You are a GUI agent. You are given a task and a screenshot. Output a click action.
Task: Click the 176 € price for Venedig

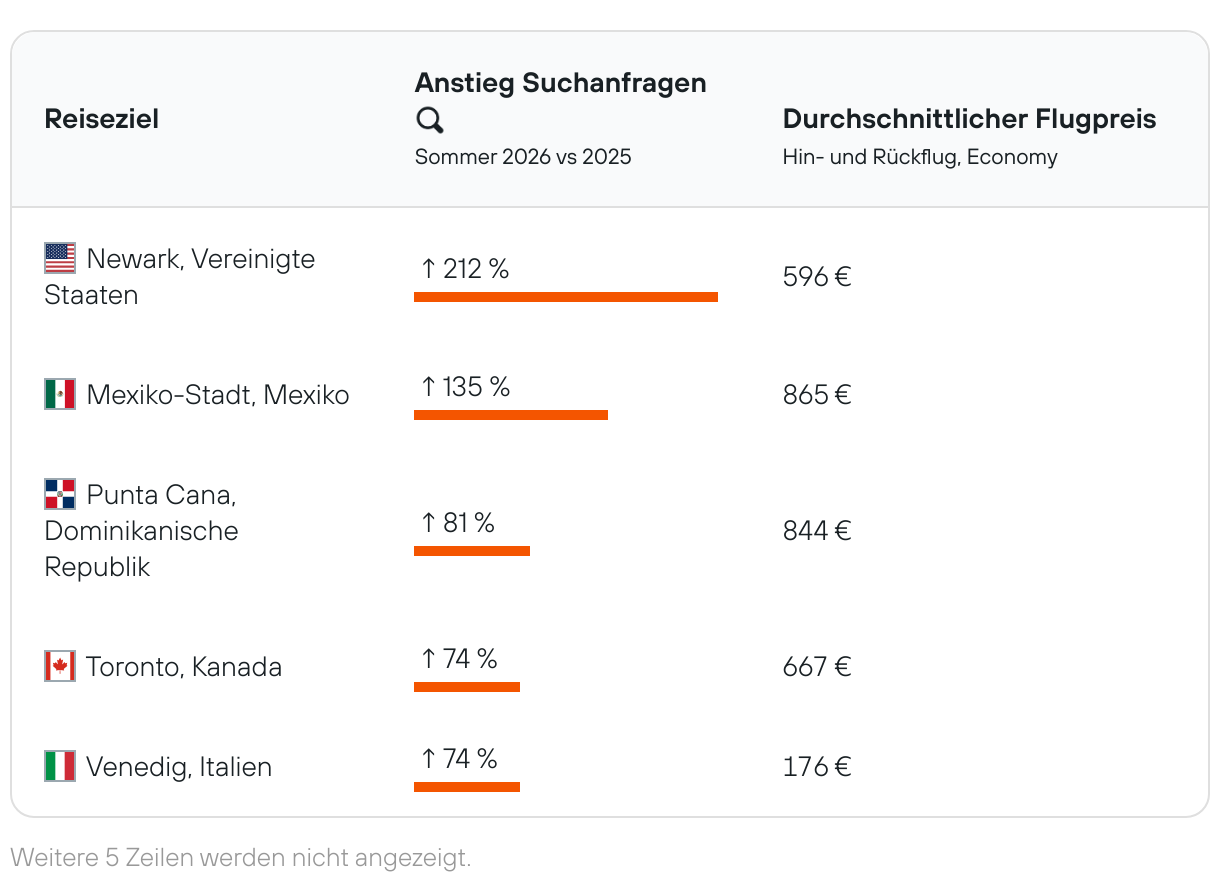coord(816,767)
